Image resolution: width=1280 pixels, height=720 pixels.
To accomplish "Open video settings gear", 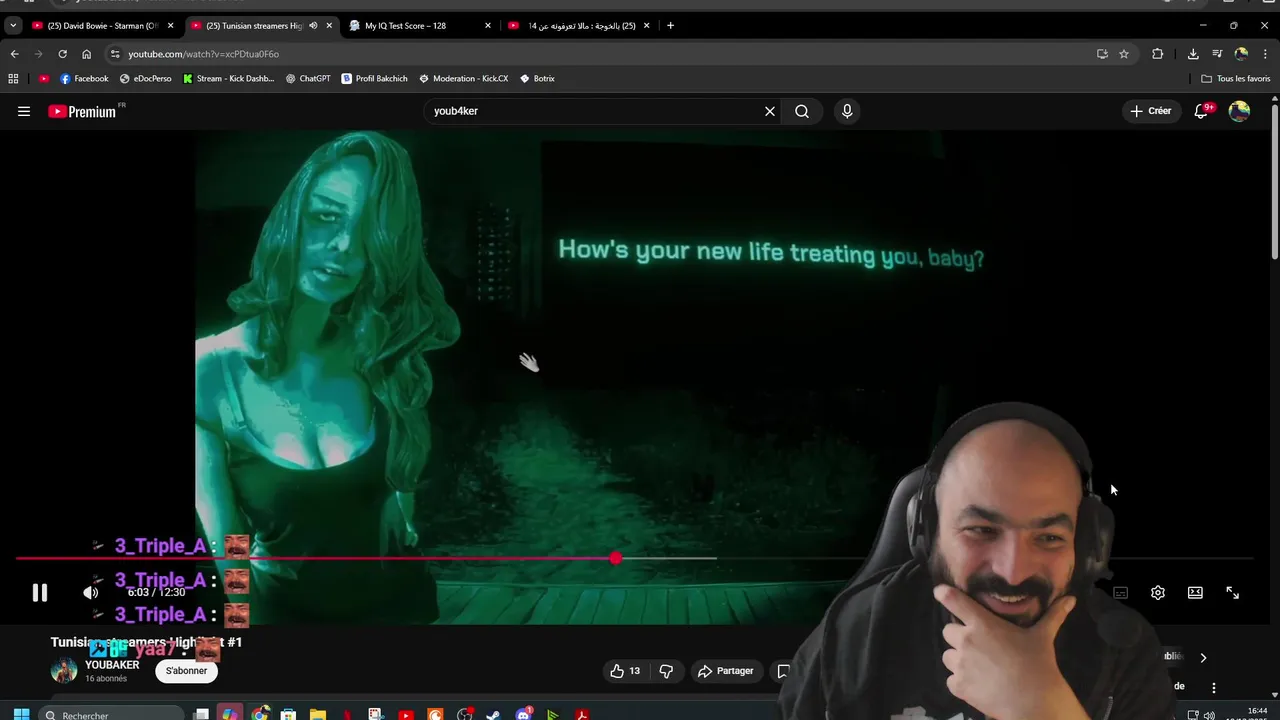I will [x=1158, y=593].
